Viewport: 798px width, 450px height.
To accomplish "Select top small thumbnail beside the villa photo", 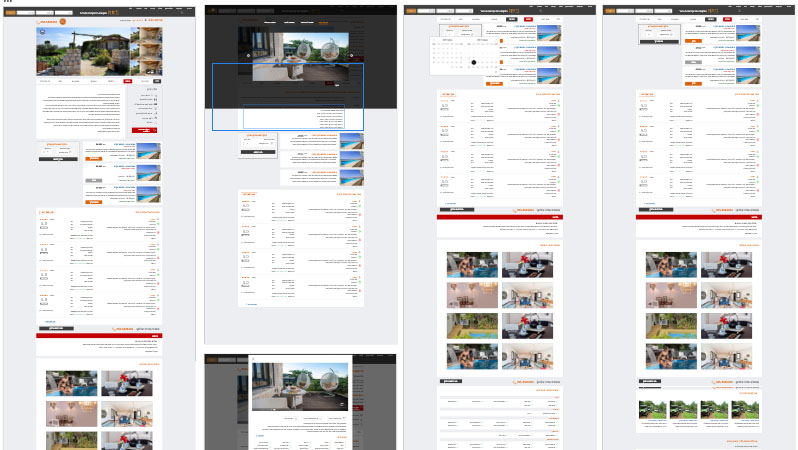I will (x=149, y=38).
